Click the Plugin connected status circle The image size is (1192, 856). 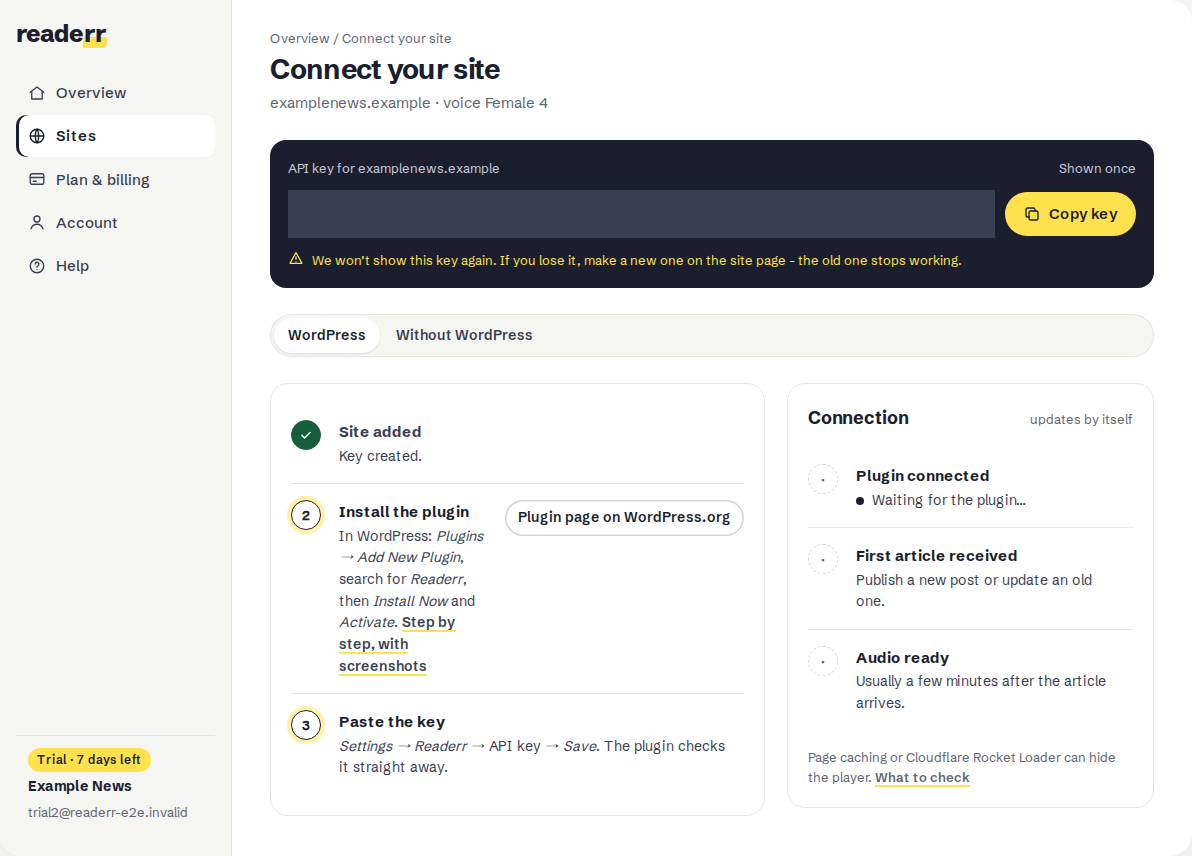(x=823, y=480)
